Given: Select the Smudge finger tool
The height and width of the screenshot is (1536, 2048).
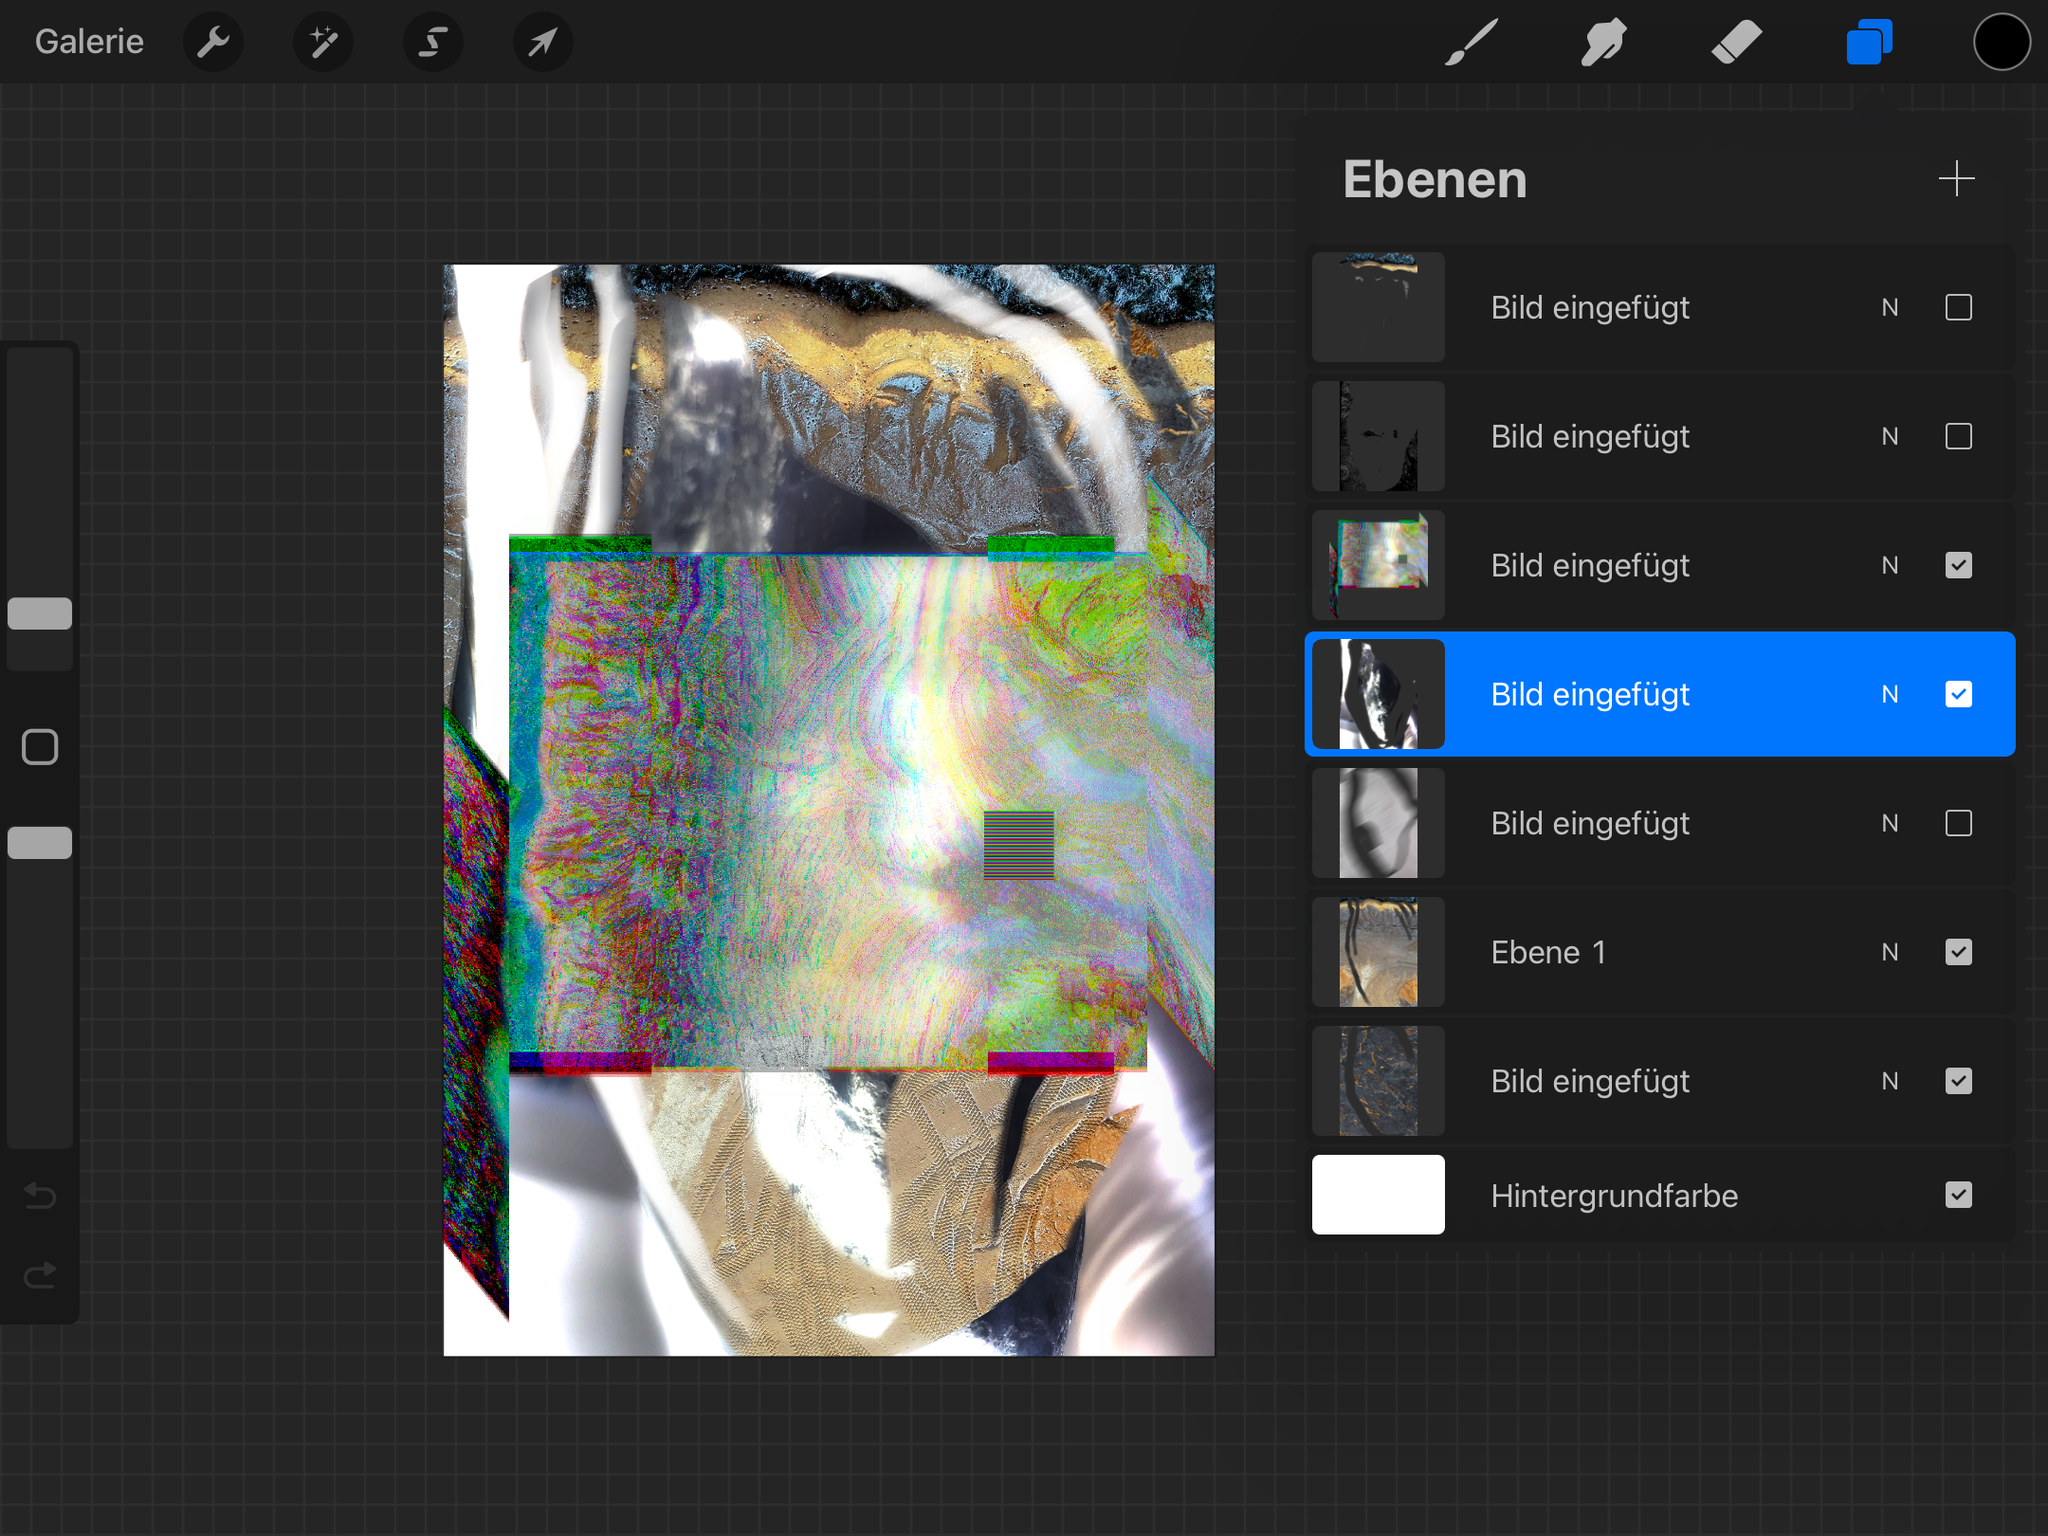Looking at the screenshot, I should 1603,42.
